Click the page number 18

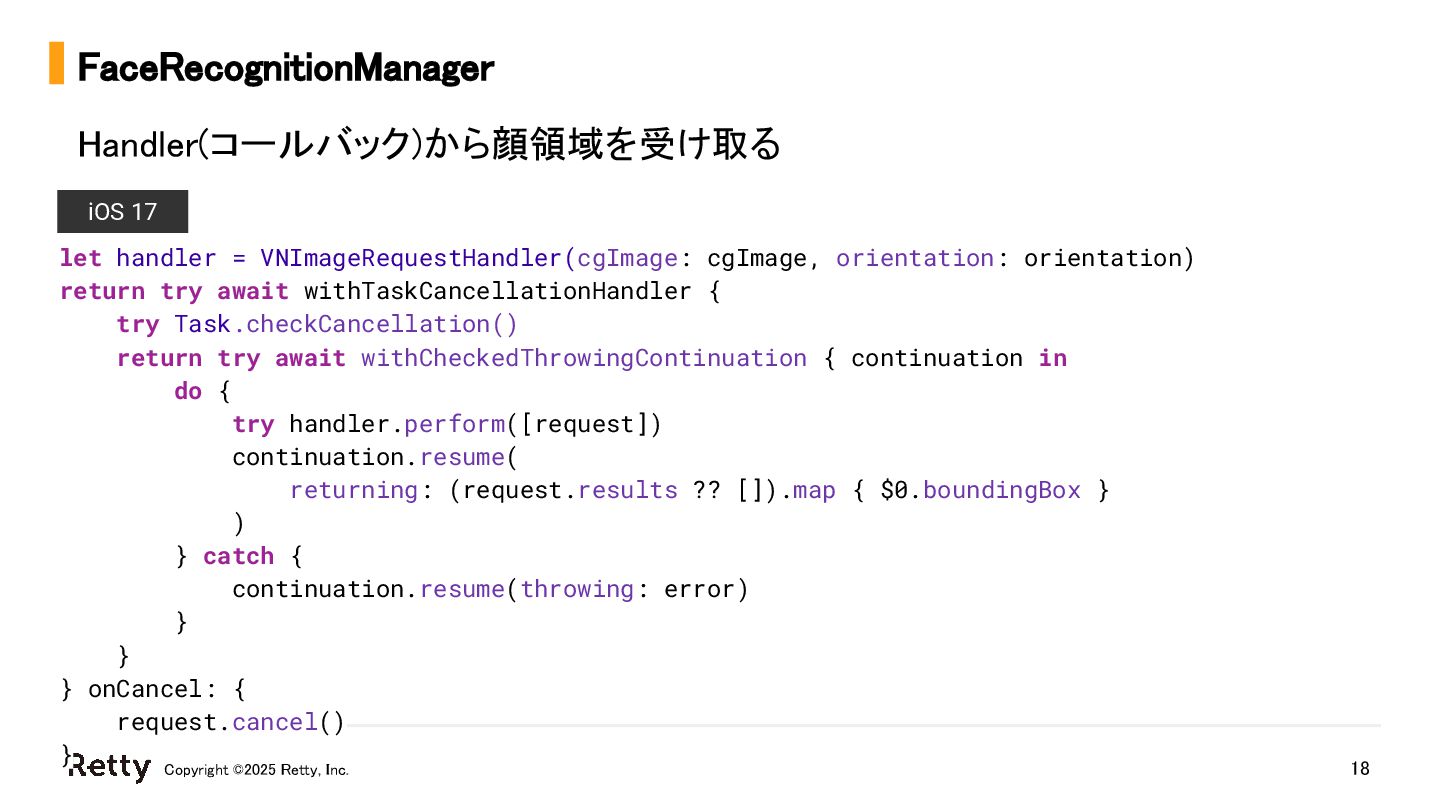pos(1360,769)
